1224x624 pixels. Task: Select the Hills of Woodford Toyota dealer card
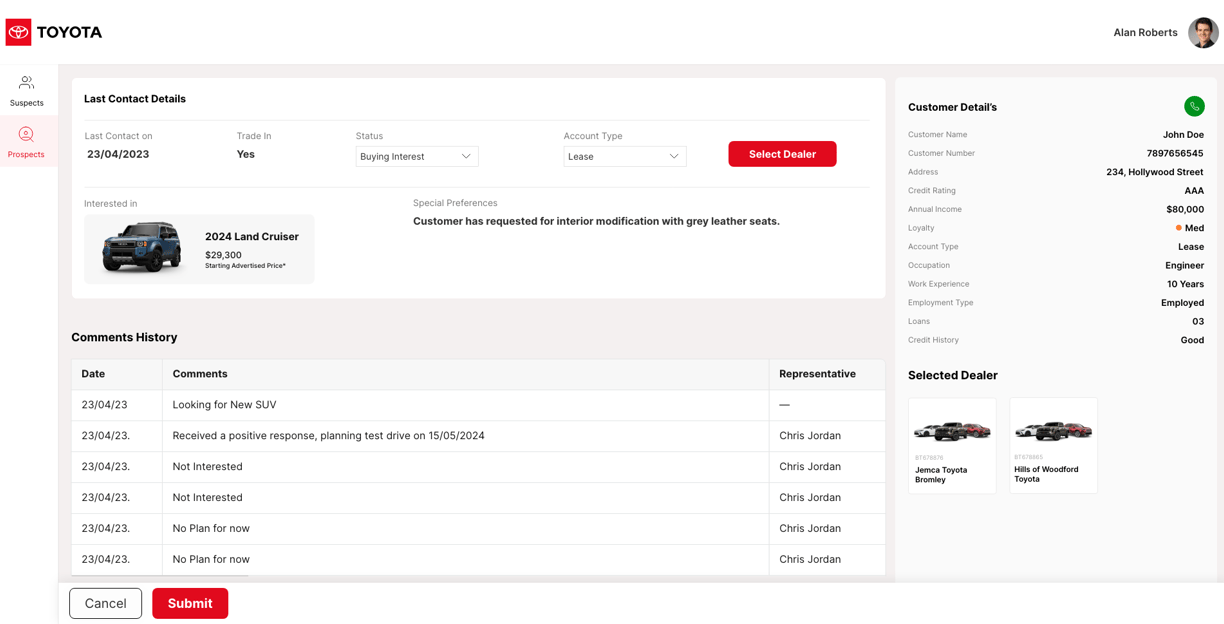[x=1054, y=446]
